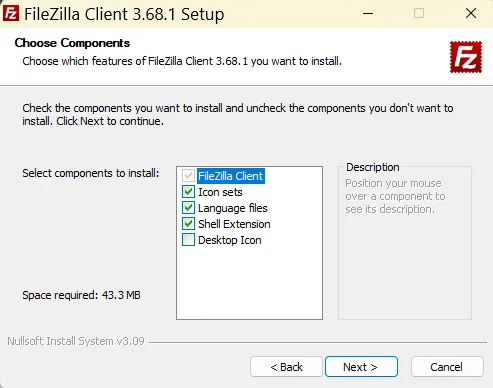Minimize the Setup window

(x=368, y=14)
